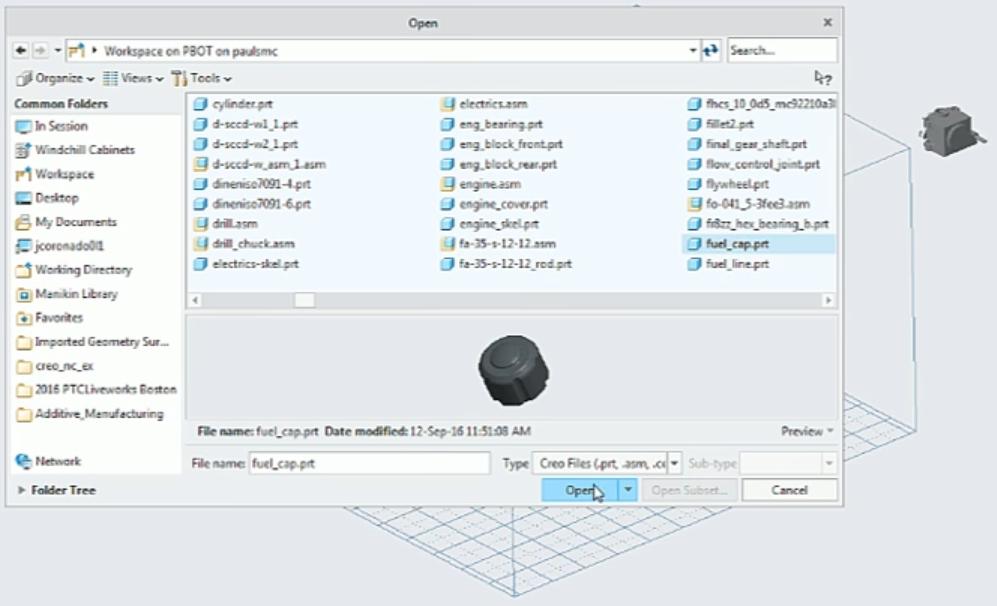Open the Manikin Library

pos(67,294)
